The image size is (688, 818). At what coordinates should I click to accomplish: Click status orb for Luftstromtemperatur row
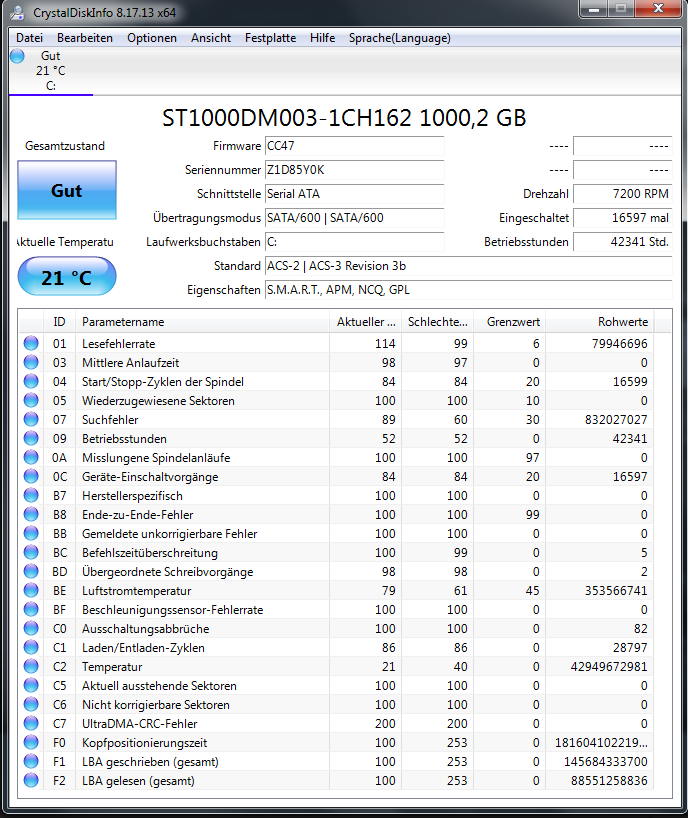click(31, 590)
